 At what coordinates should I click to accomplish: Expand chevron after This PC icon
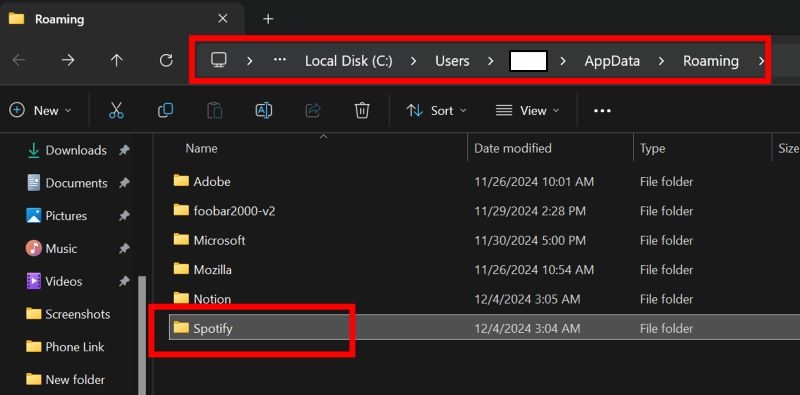(249, 61)
